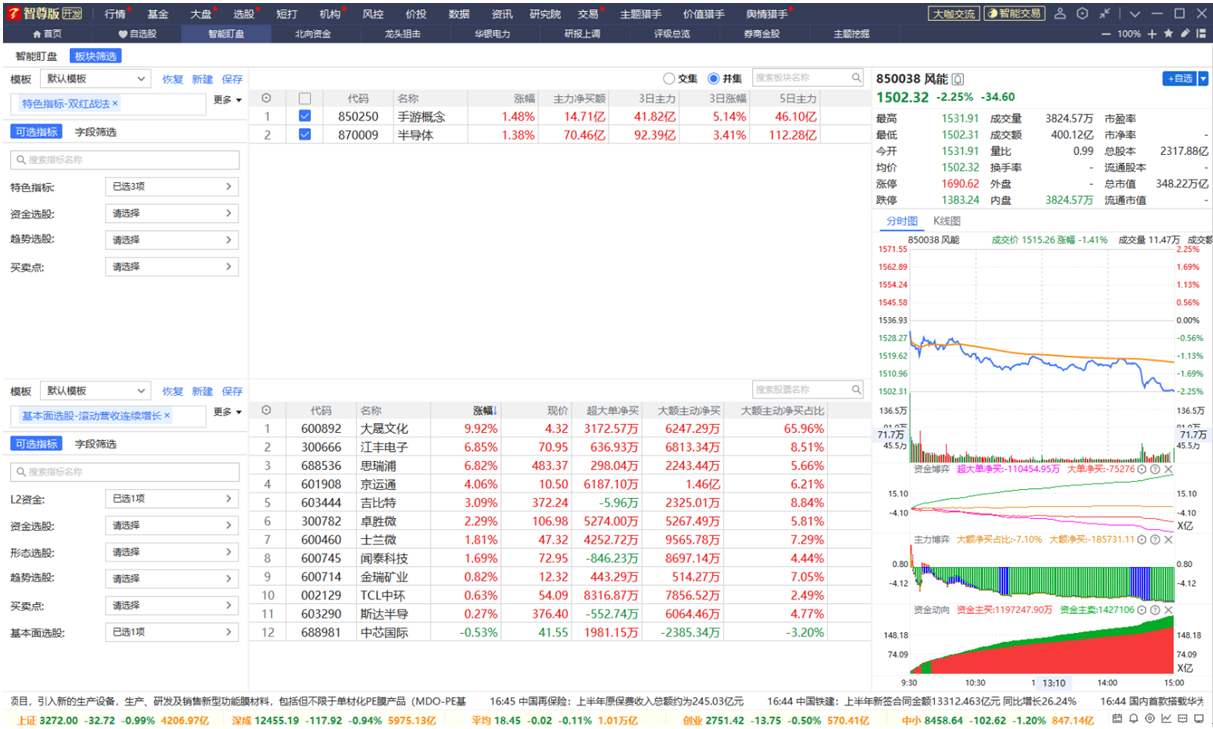This screenshot has width=1213, height=729.
Task: Open the user account icon in title bar
Action: tap(1060, 13)
